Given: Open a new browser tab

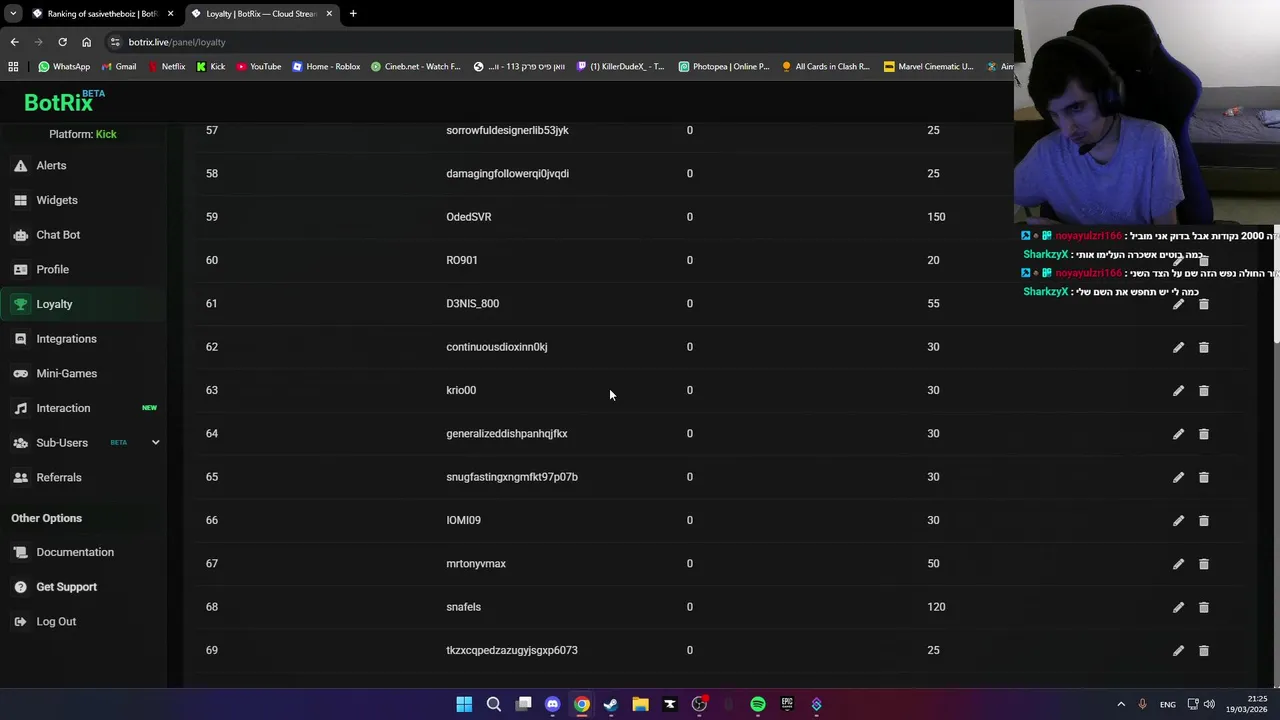Looking at the screenshot, I should 353,14.
